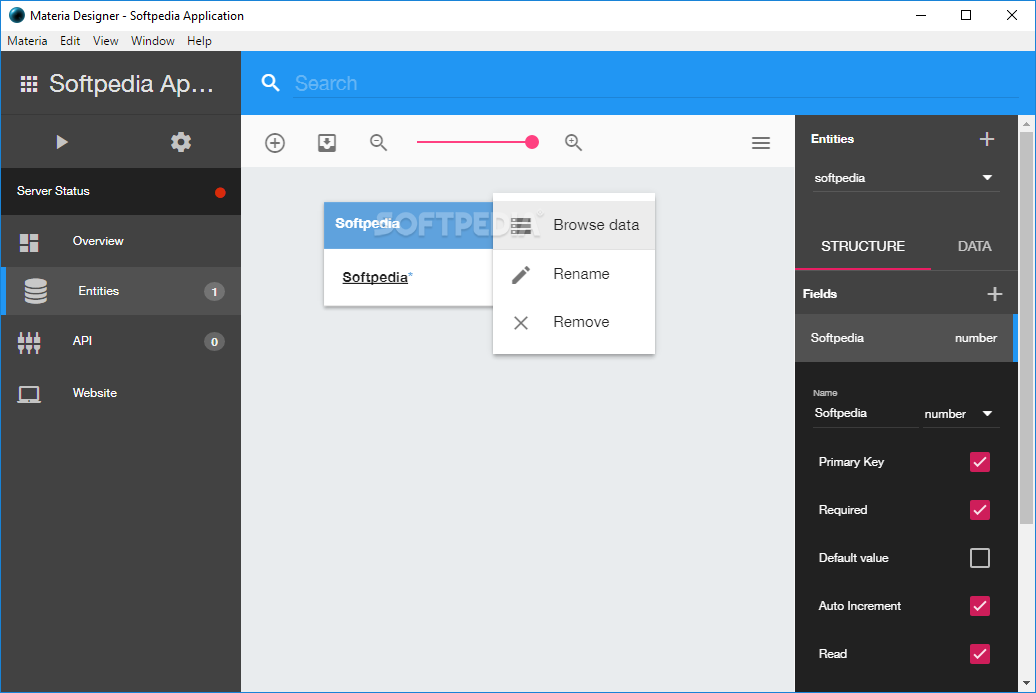Click the red Server Status indicator dot
1036x693 pixels.
[220, 192]
